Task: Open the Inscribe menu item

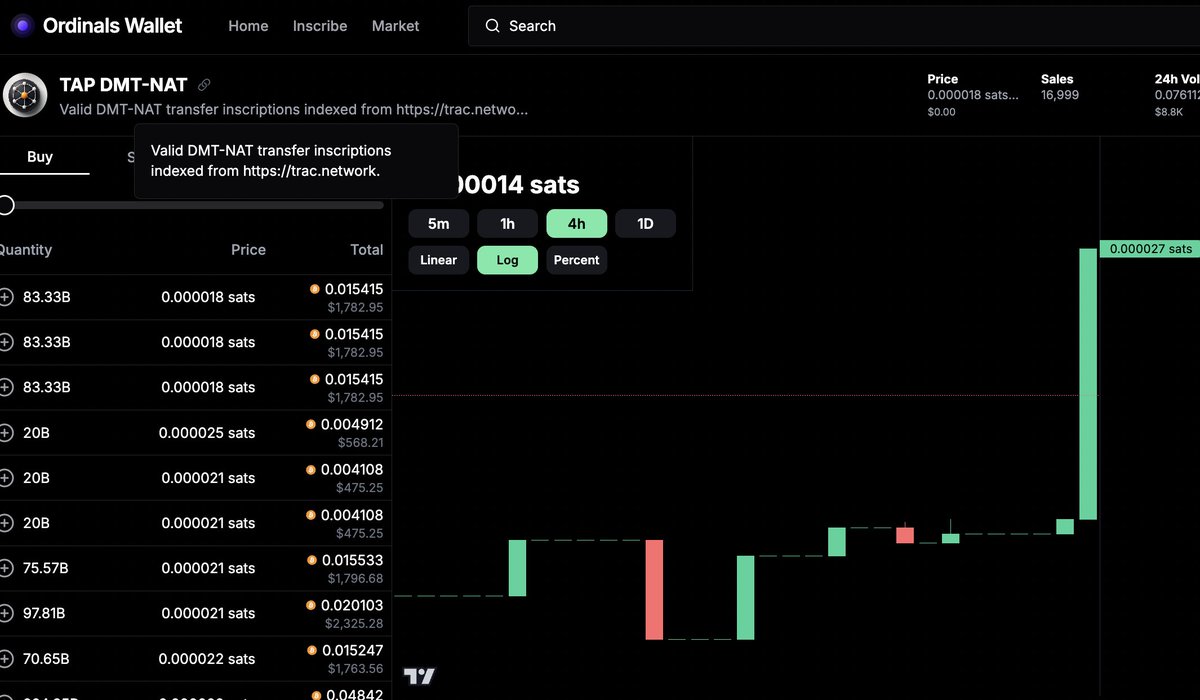Action: pyautogui.click(x=320, y=26)
